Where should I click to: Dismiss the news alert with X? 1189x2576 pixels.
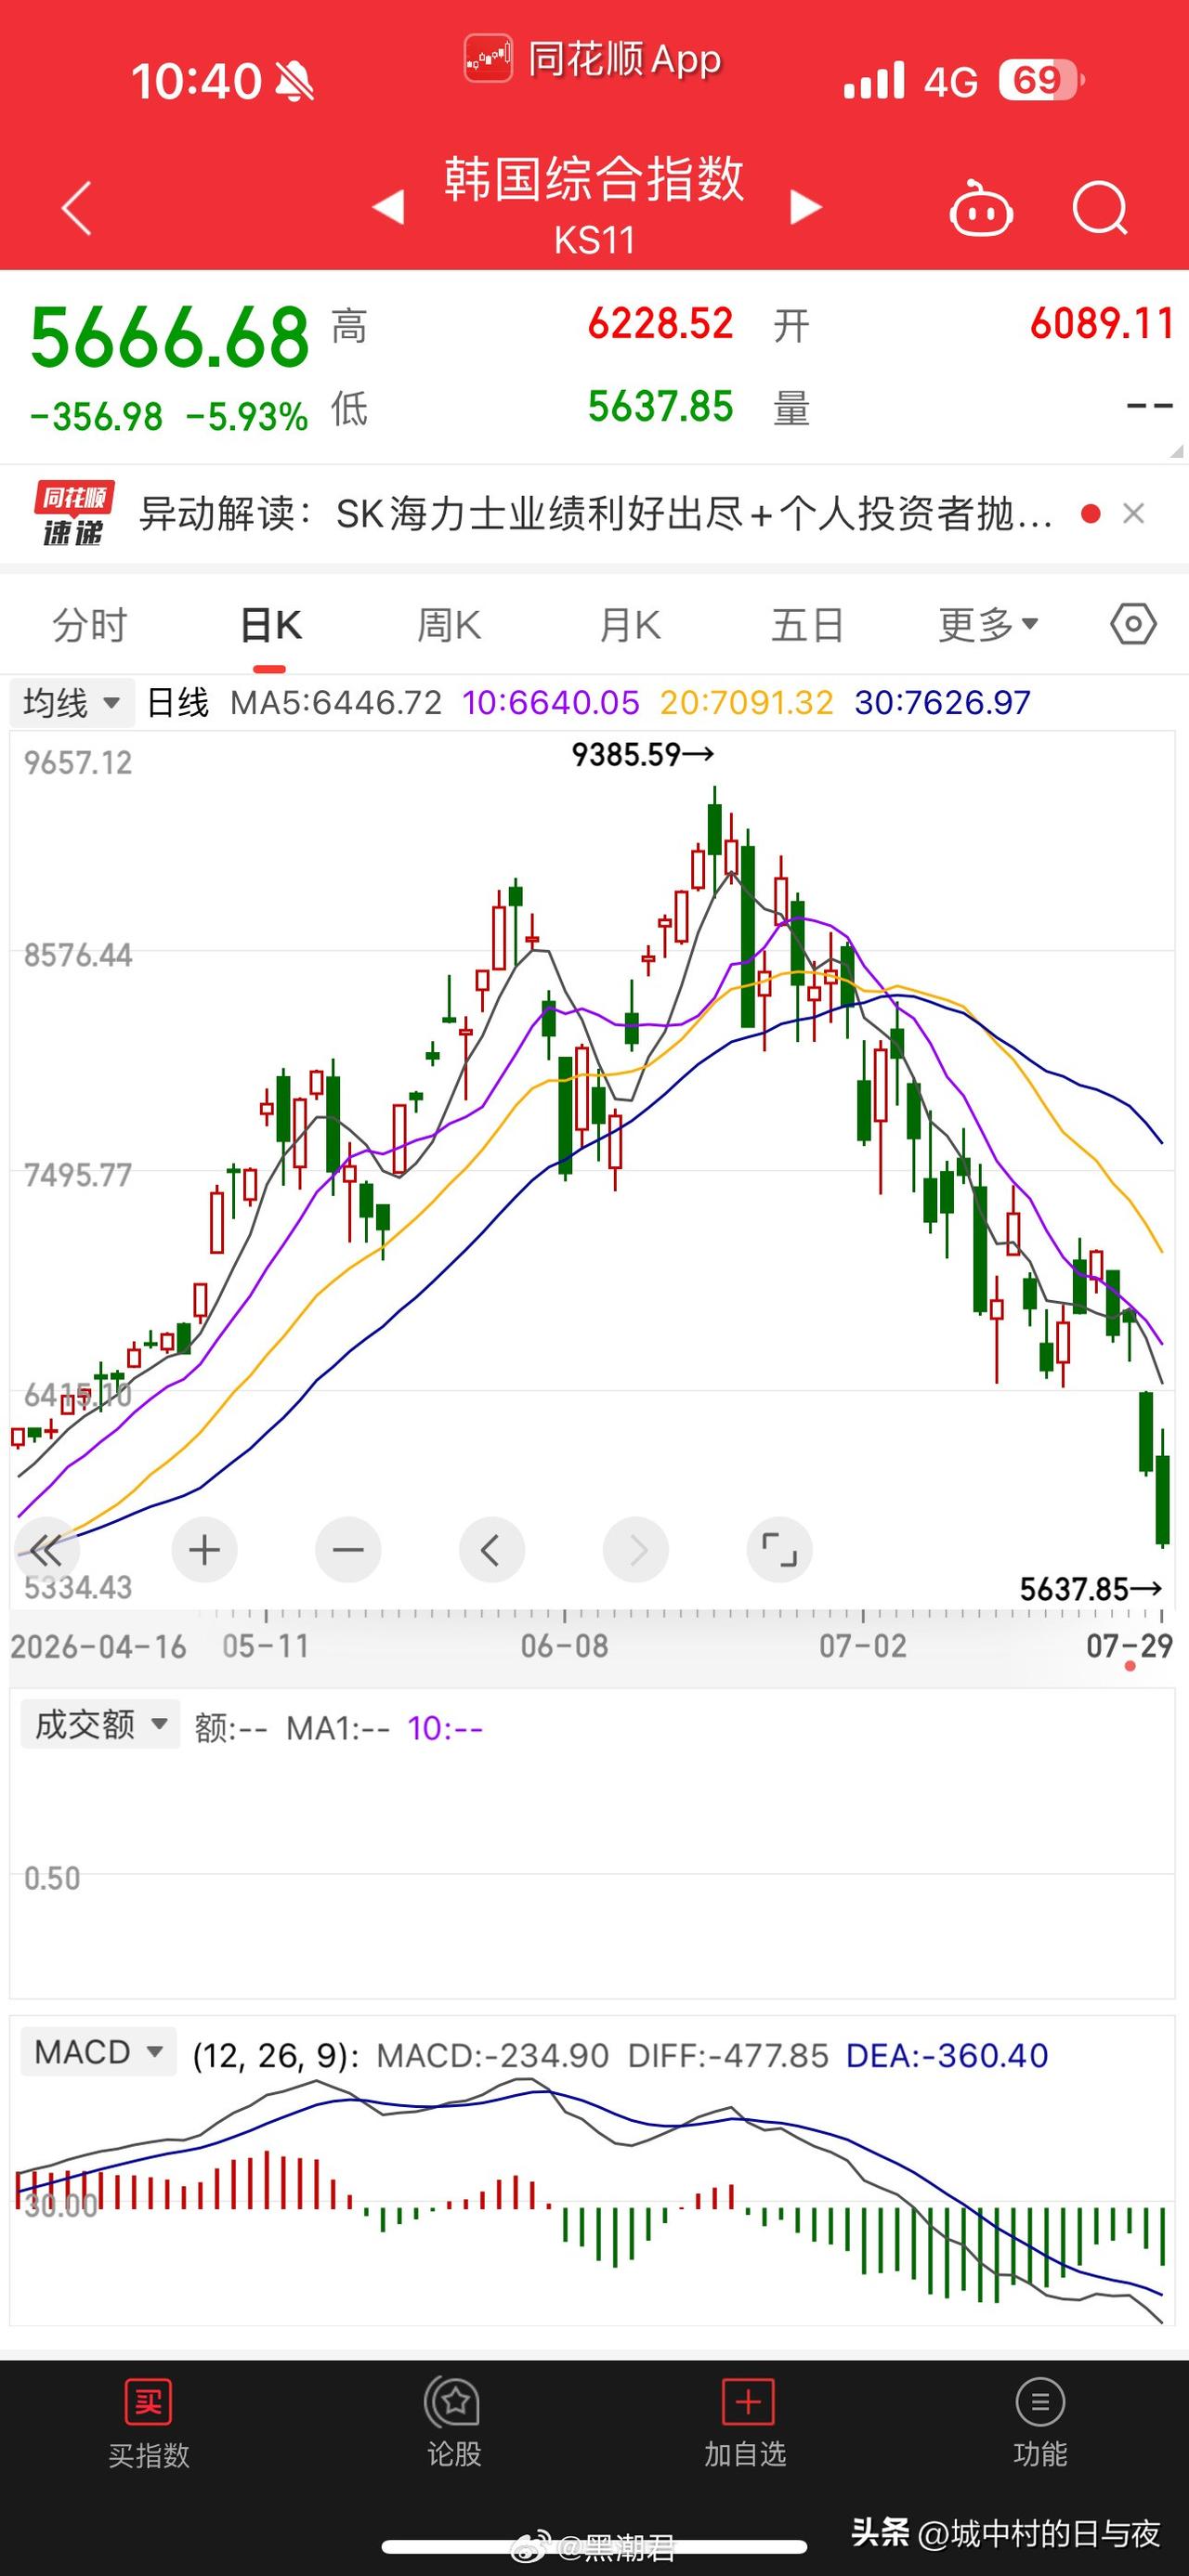click(1133, 513)
